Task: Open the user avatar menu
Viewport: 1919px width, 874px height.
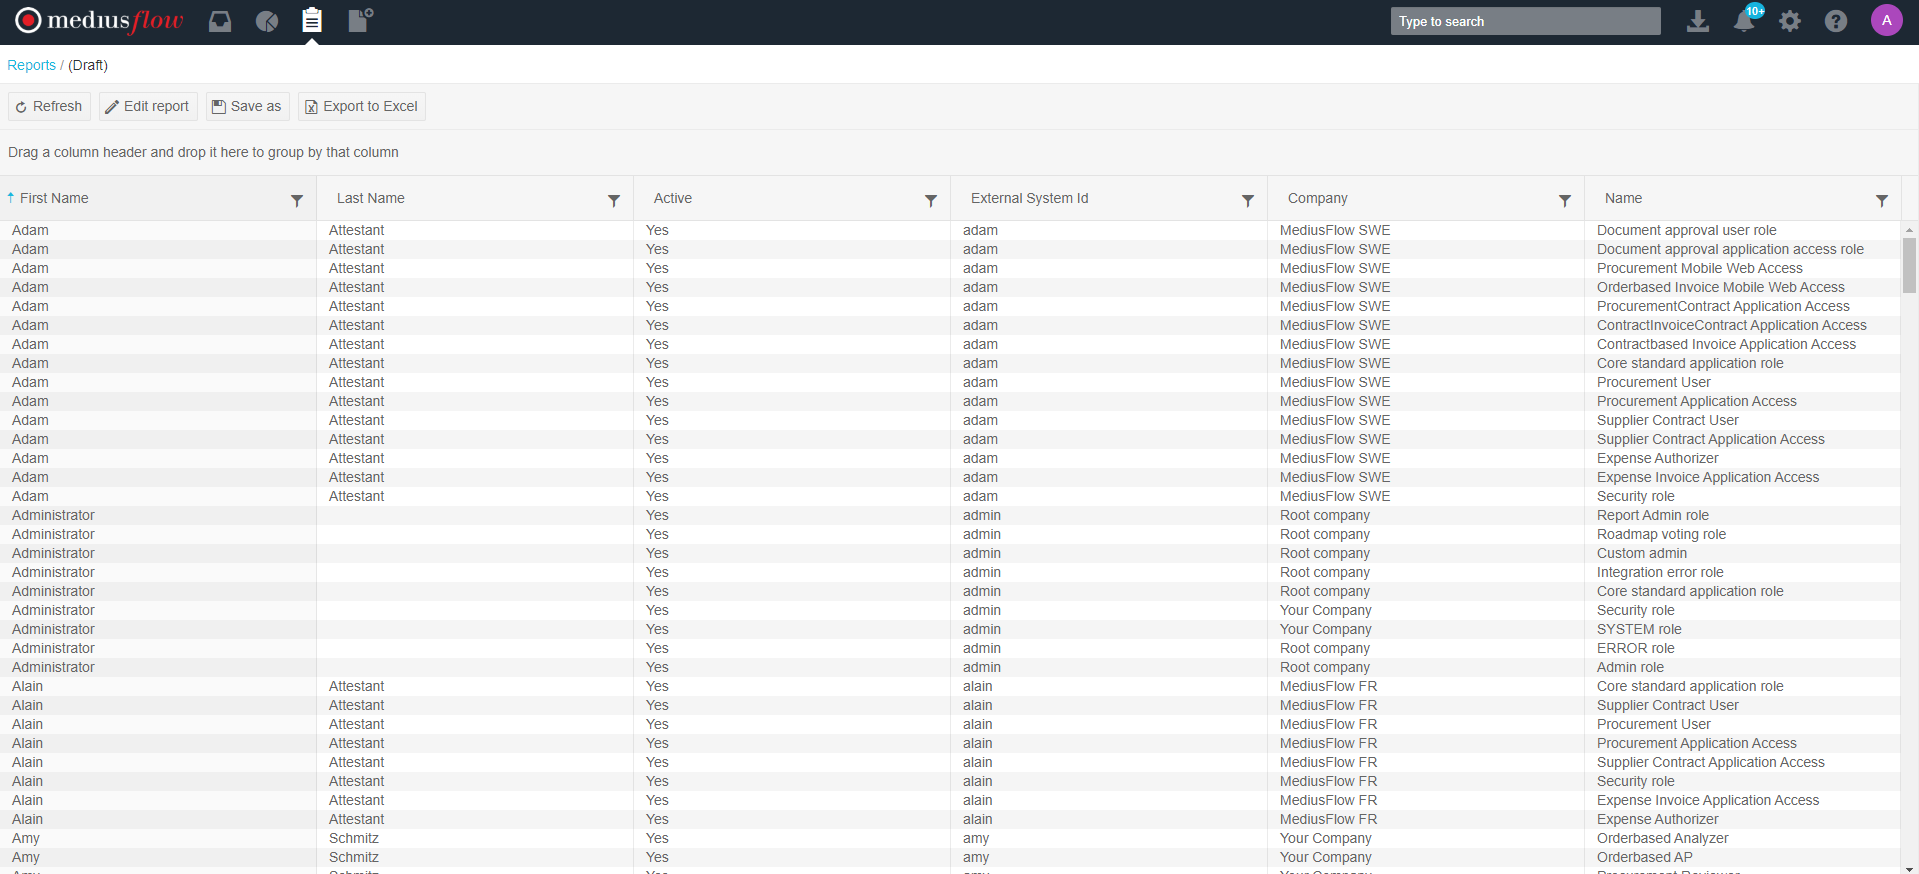Action: click(x=1887, y=20)
